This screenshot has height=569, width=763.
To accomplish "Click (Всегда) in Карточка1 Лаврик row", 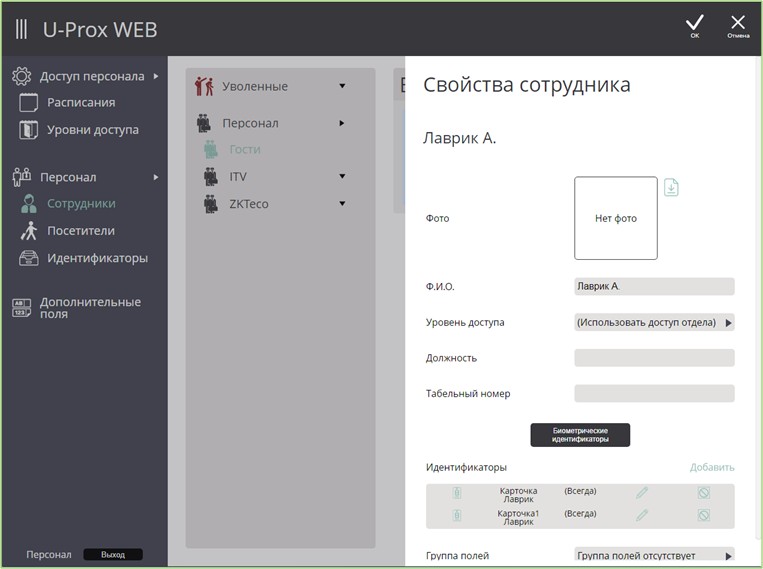I will [x=580, y=514].
